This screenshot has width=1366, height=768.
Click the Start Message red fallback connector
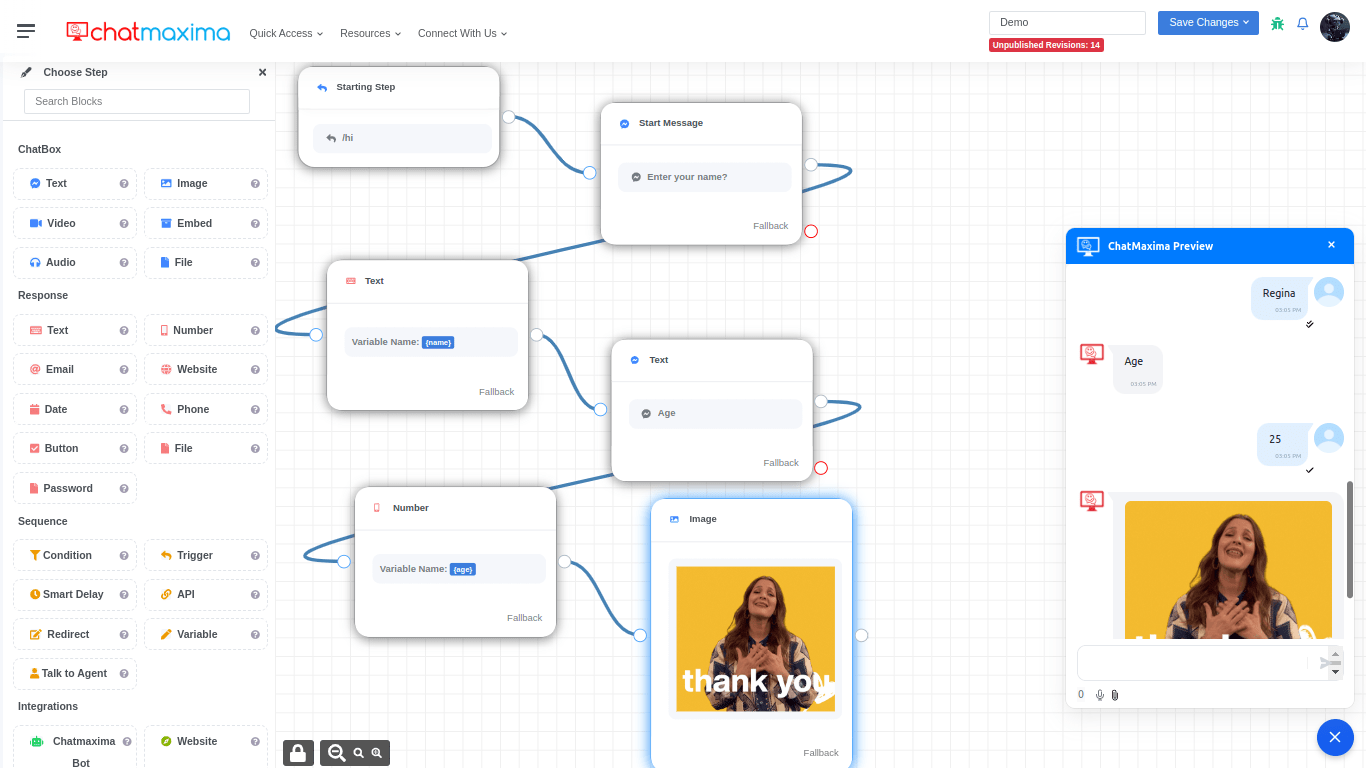click(811, 231)
